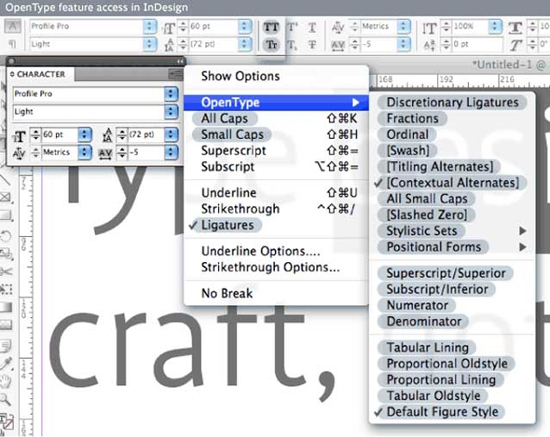Click the Underline T icon in control bar

[x=312, y=27]
